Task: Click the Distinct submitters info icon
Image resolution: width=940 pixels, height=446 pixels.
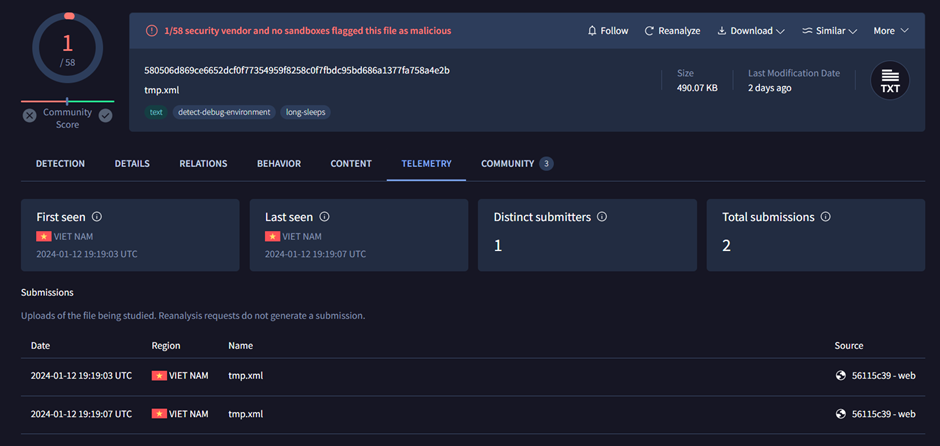Action: tap(602, 217)
